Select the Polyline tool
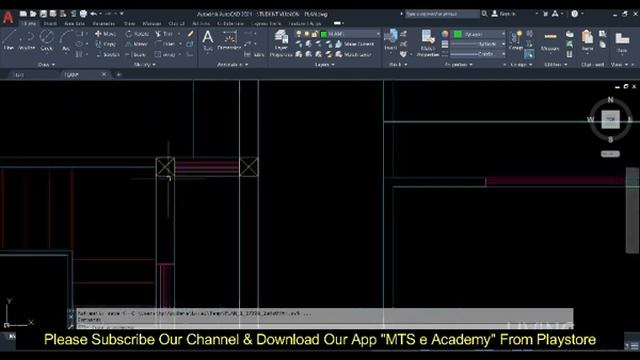 27,40
